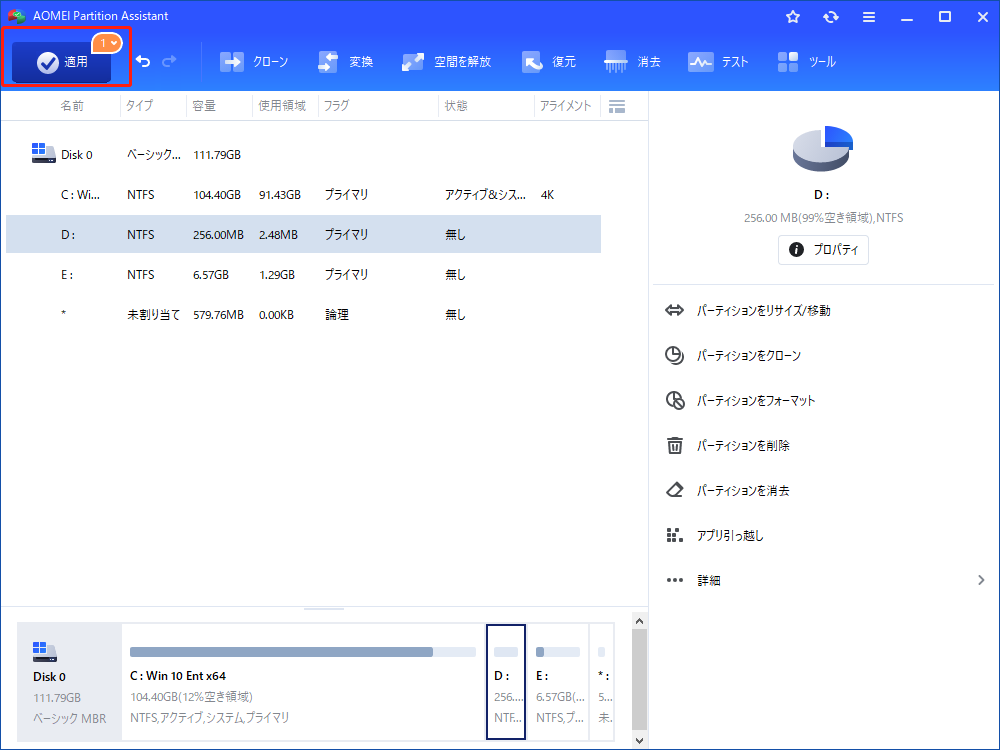Open the 変換 (Convert) menu
The image size is (1000, 750).
tap(346, 62)
